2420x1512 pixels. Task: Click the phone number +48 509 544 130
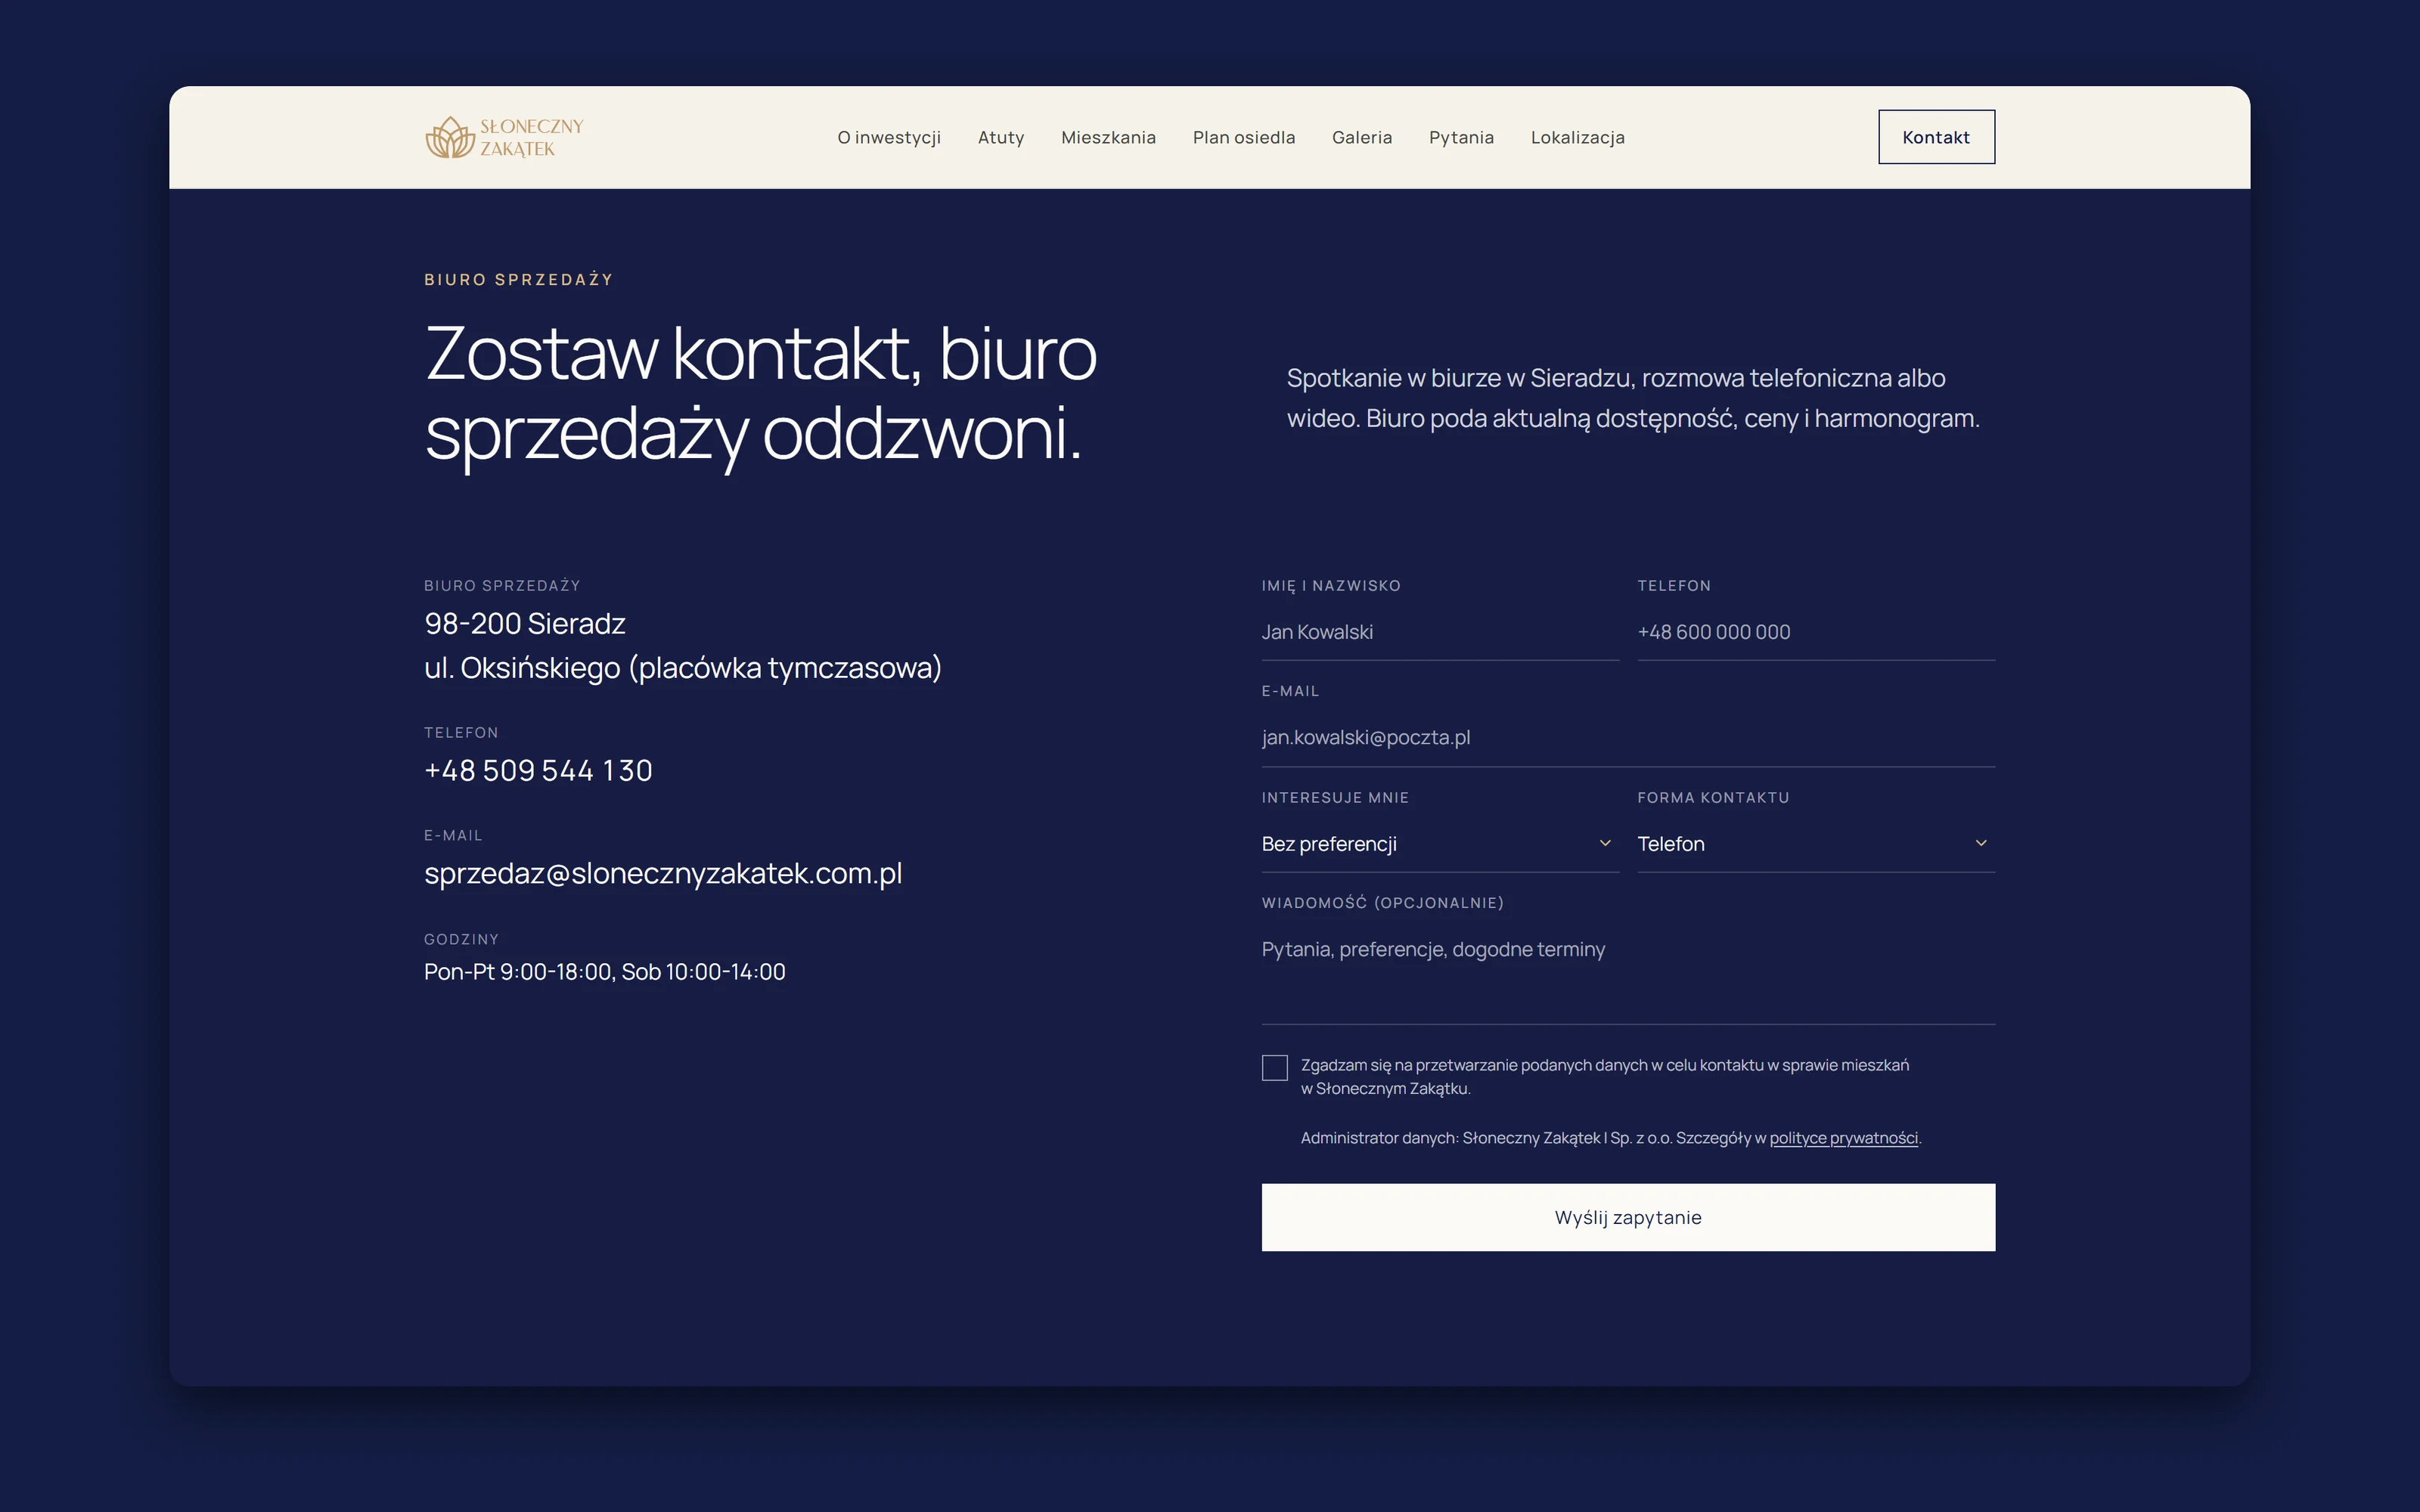coord(538,771)
